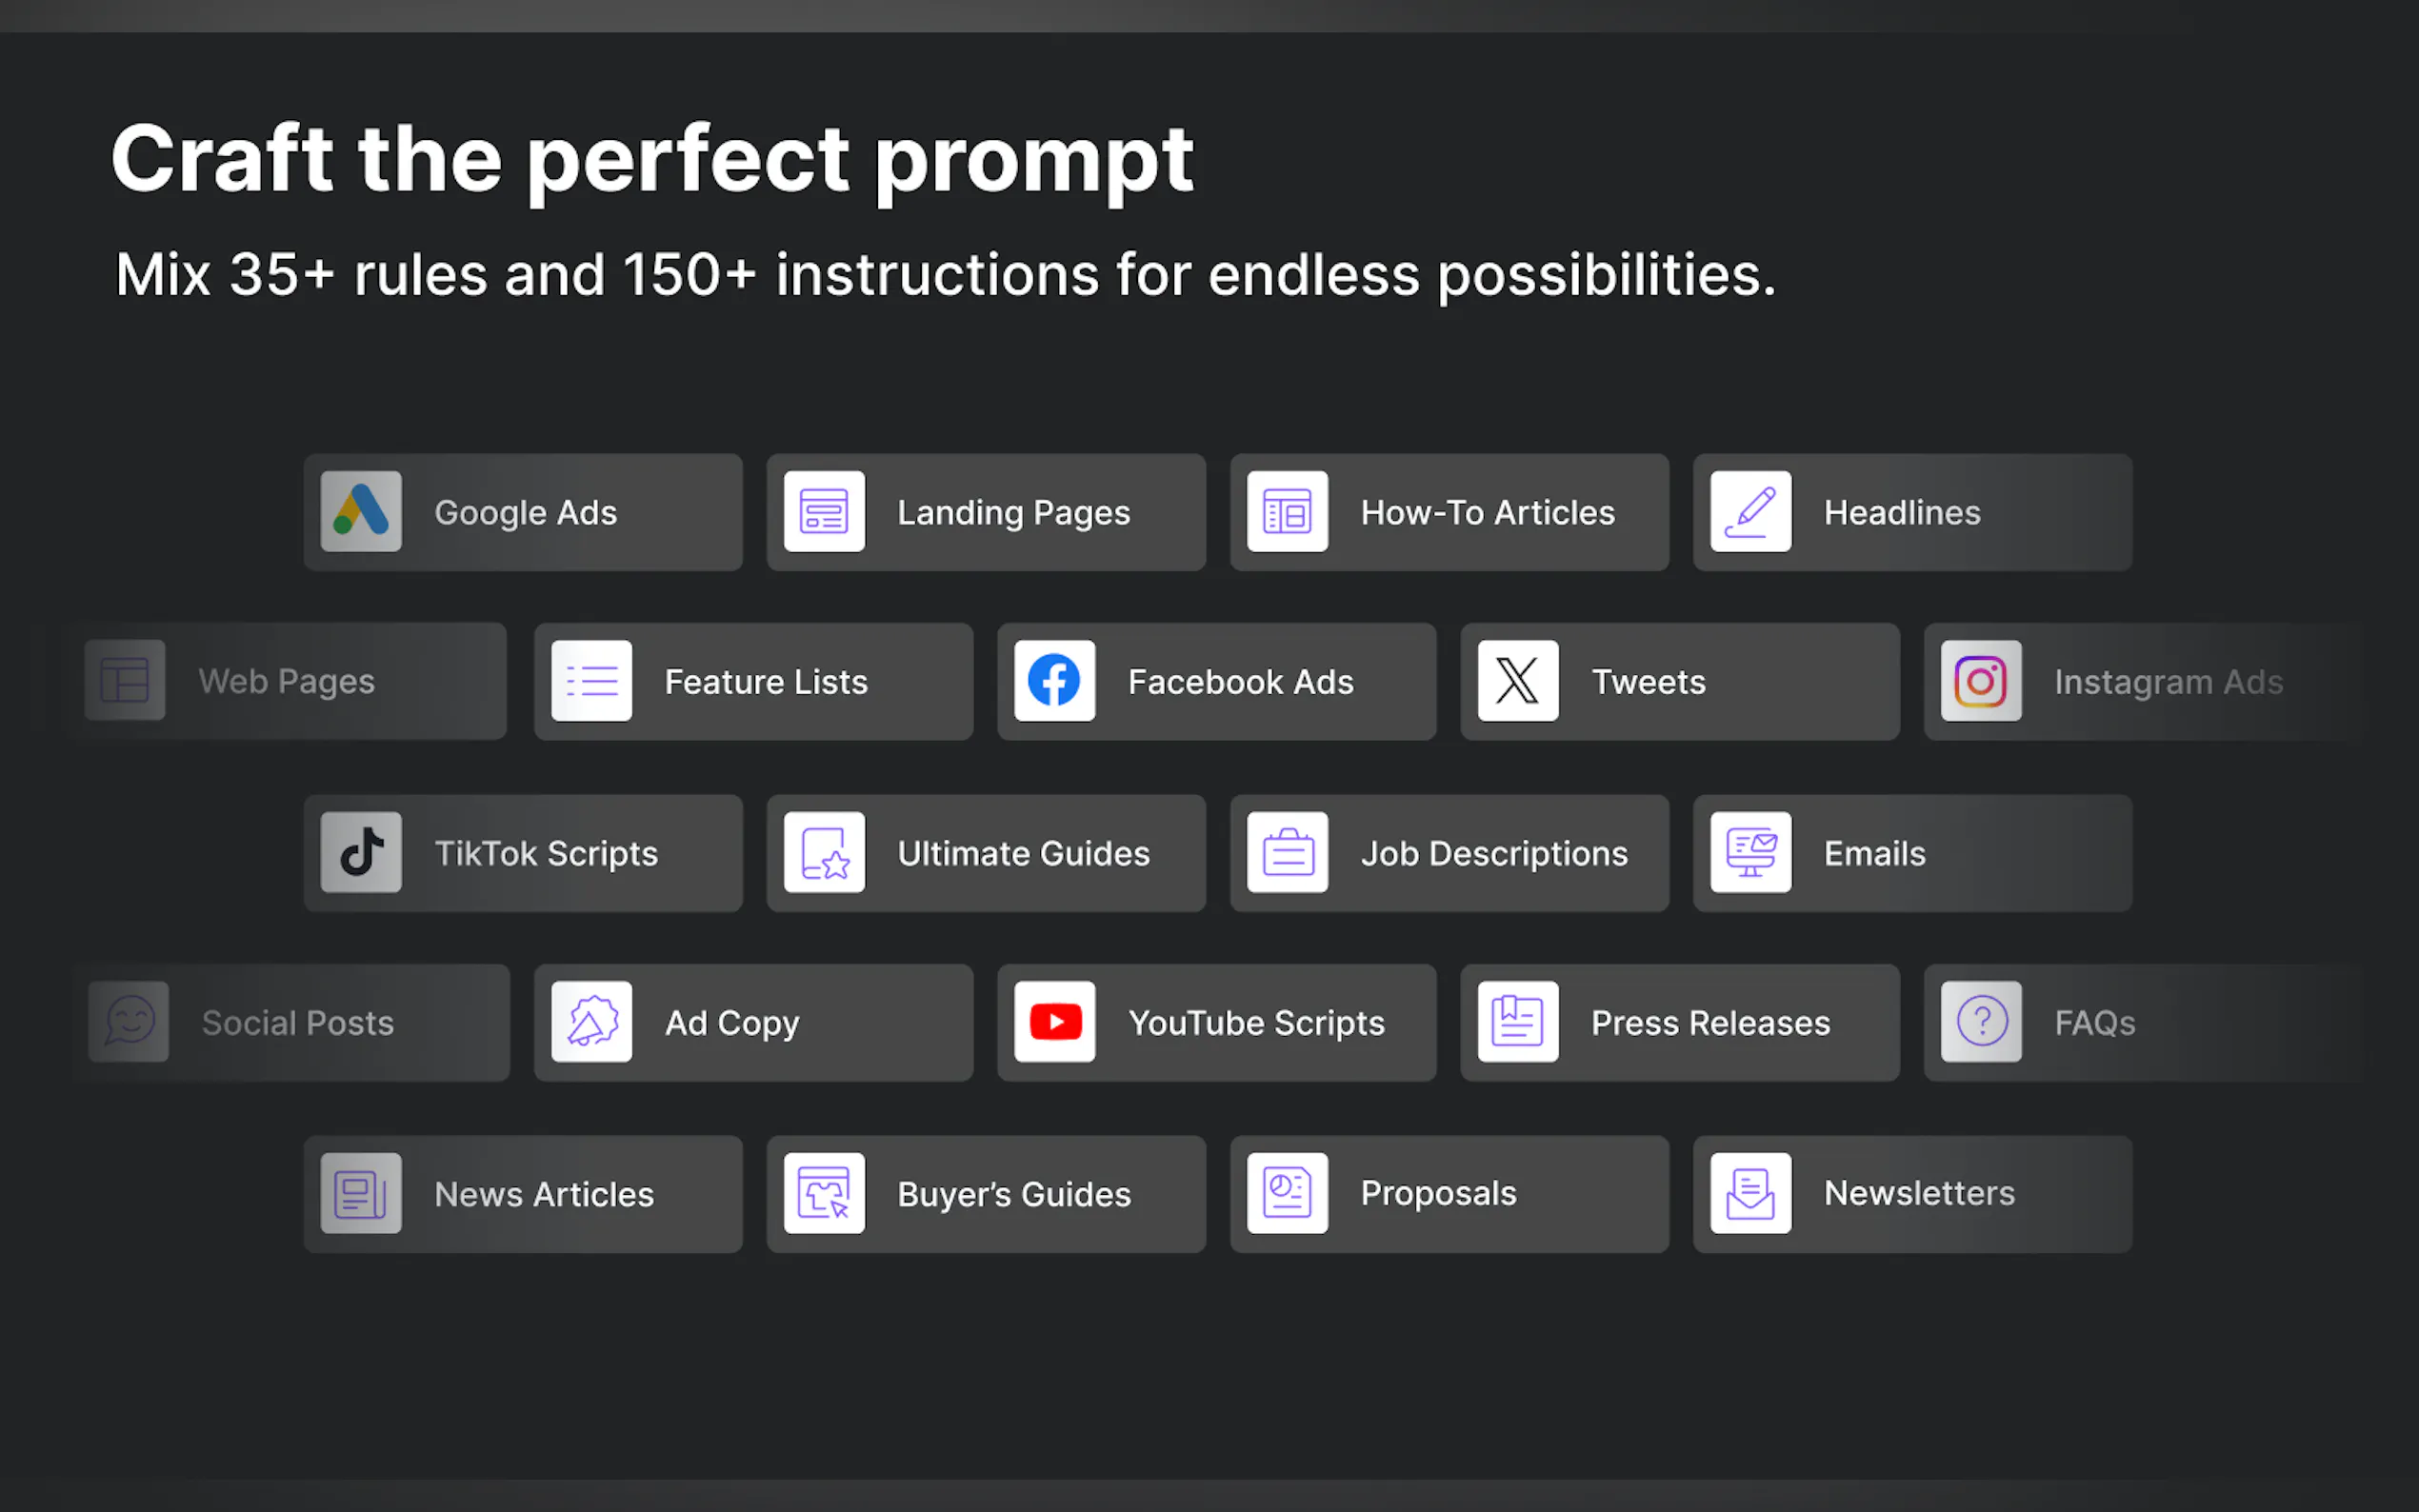Click the X logo beside Tweets
This screenshot has height=1512, width=2419.
[1517, 681]
